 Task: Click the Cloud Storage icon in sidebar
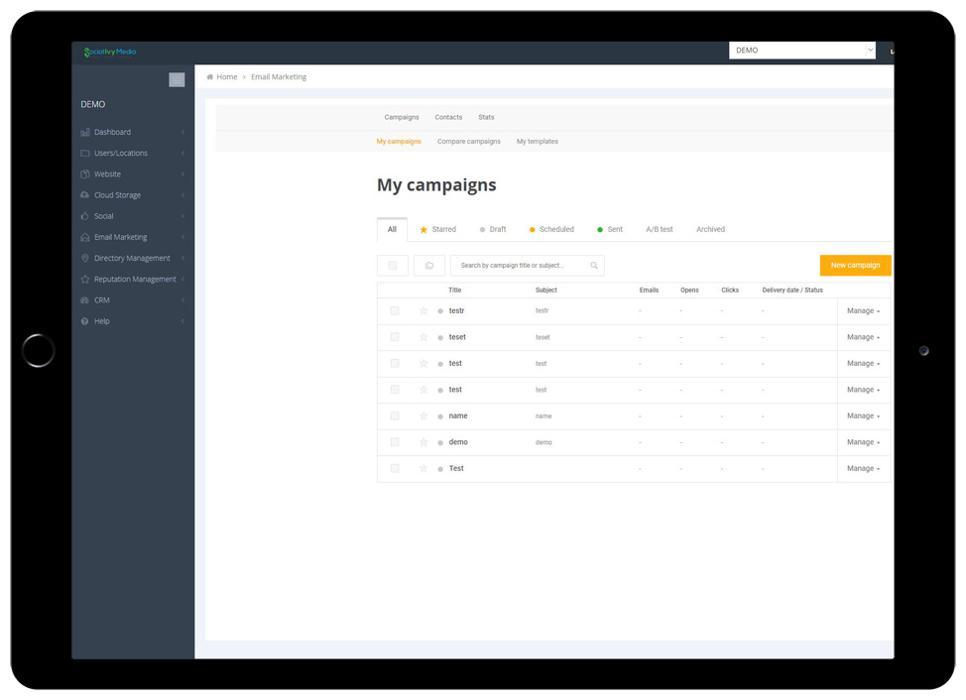pos(85,195)
